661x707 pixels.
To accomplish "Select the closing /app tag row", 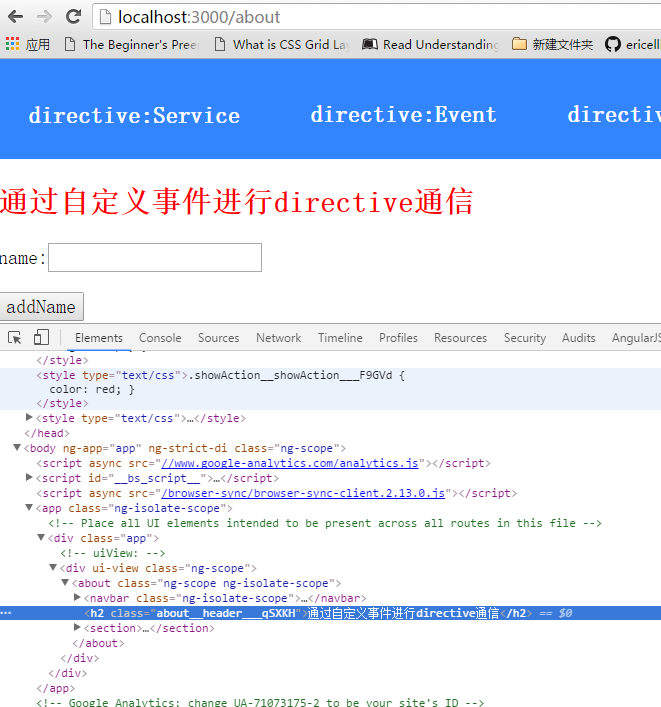I will [55, 688].
